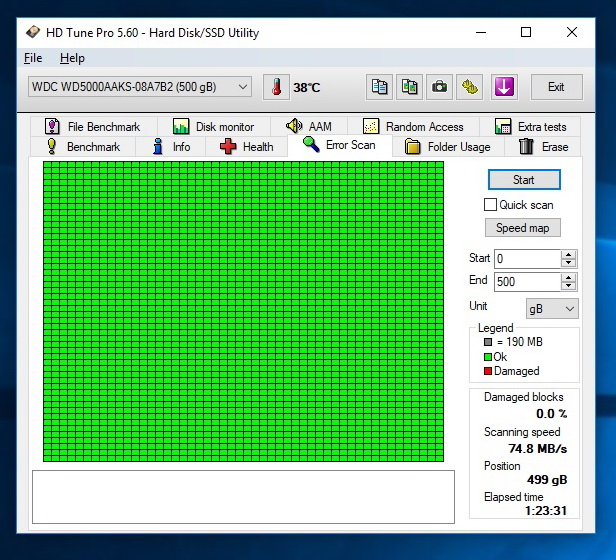Viewport: 616px width, 560px height.
Task: Open the File menu
Action: click(33, 58)
